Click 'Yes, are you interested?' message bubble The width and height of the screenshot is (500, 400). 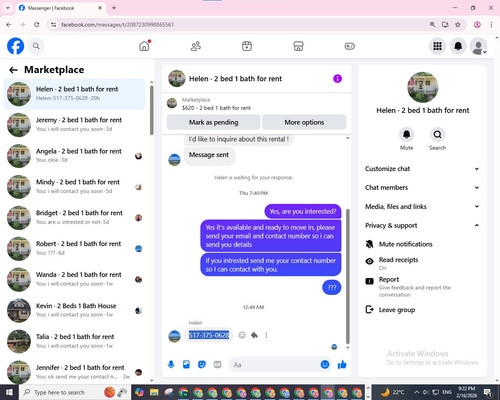click(303, 211)
